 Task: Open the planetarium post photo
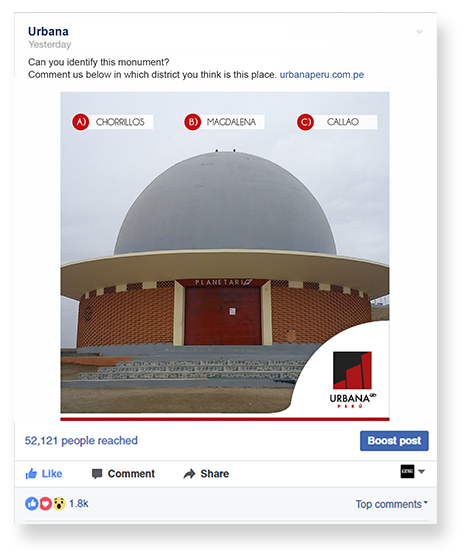click(x=225, y=256)
